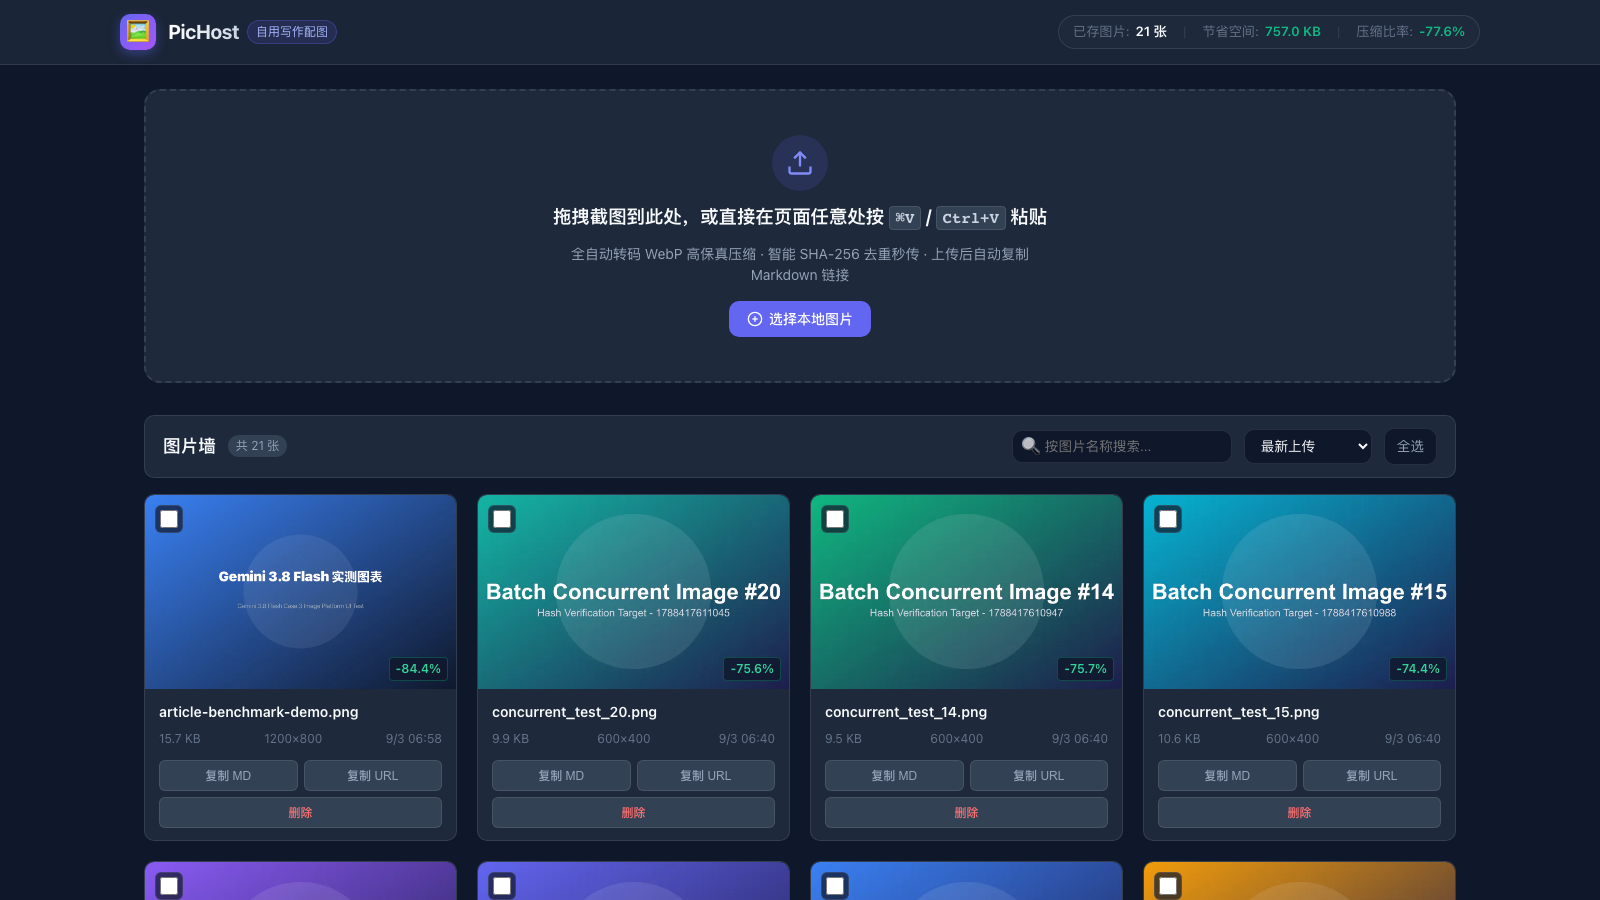Image resolution: width=1600 pixels, height=900 pixels.
Task: Copy URL for article-benchmark-demo.png
Action: click(x=373, y=775)
